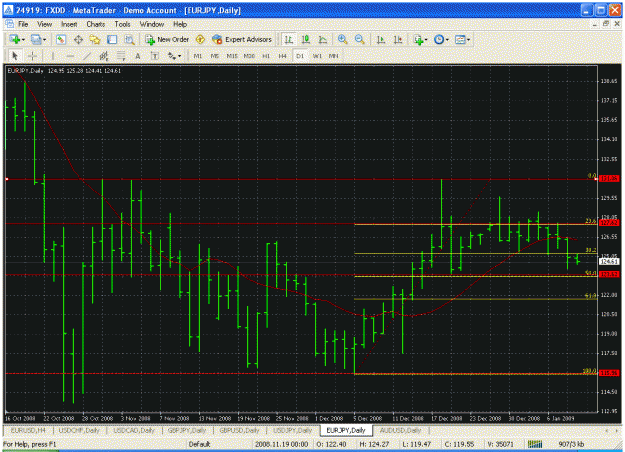Toggle D1 timeframe

[x=300, y=56]
